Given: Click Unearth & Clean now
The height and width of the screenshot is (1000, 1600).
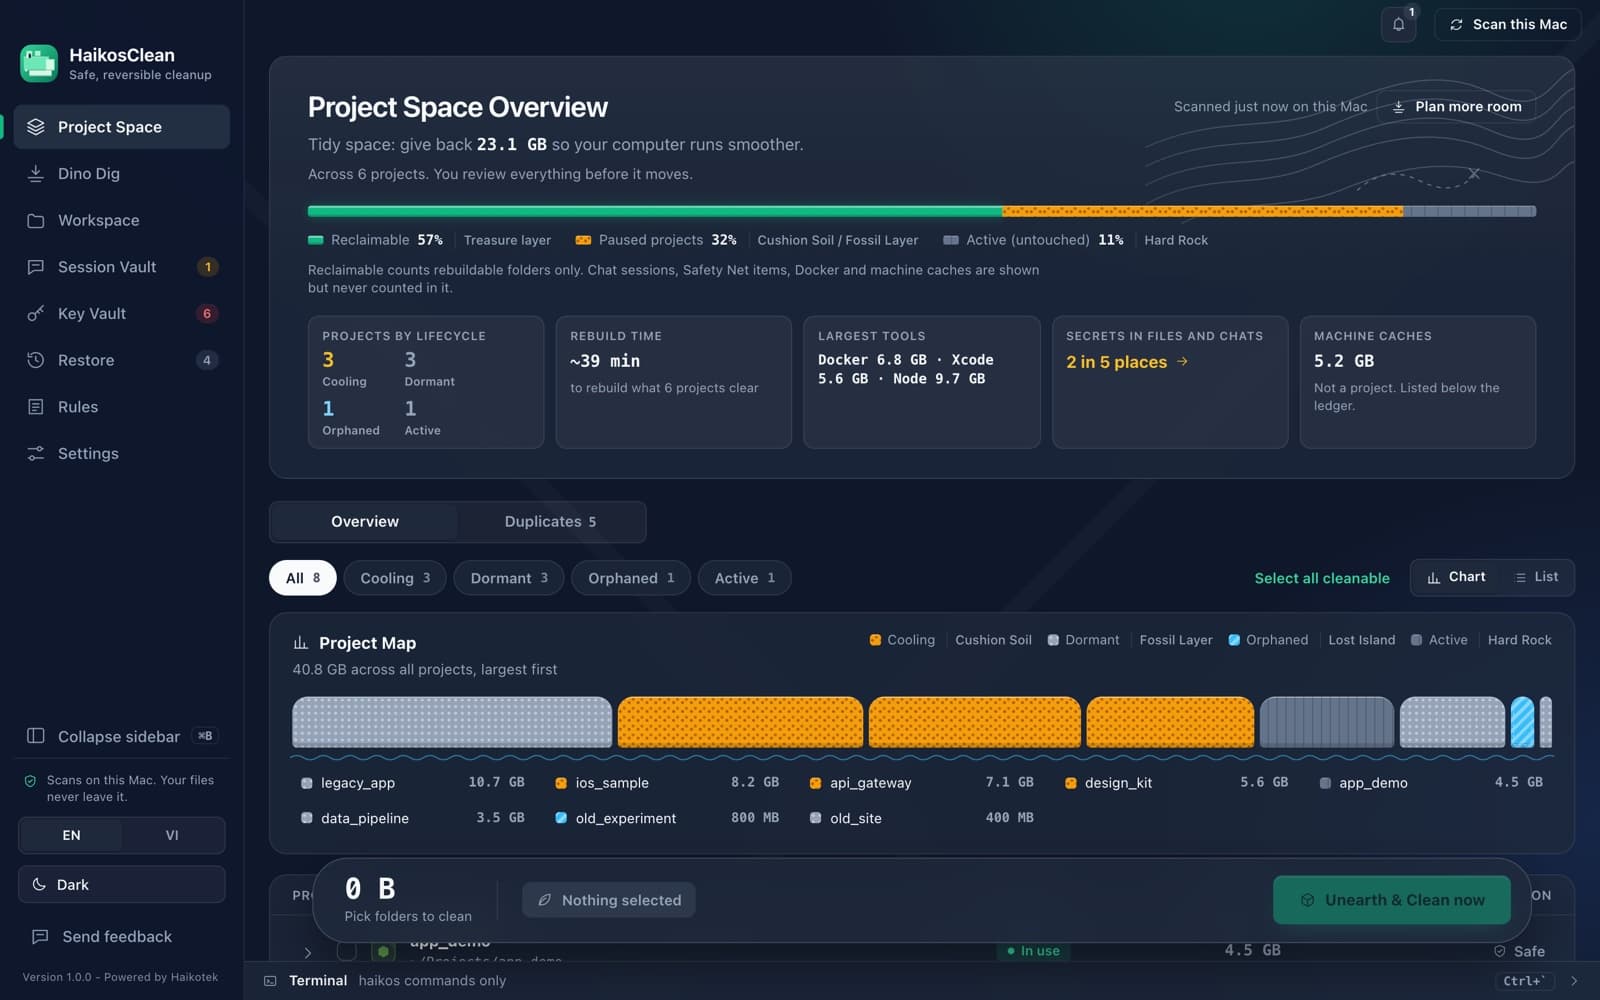Looking at the screenshot, I should (x=1392, y=900).
